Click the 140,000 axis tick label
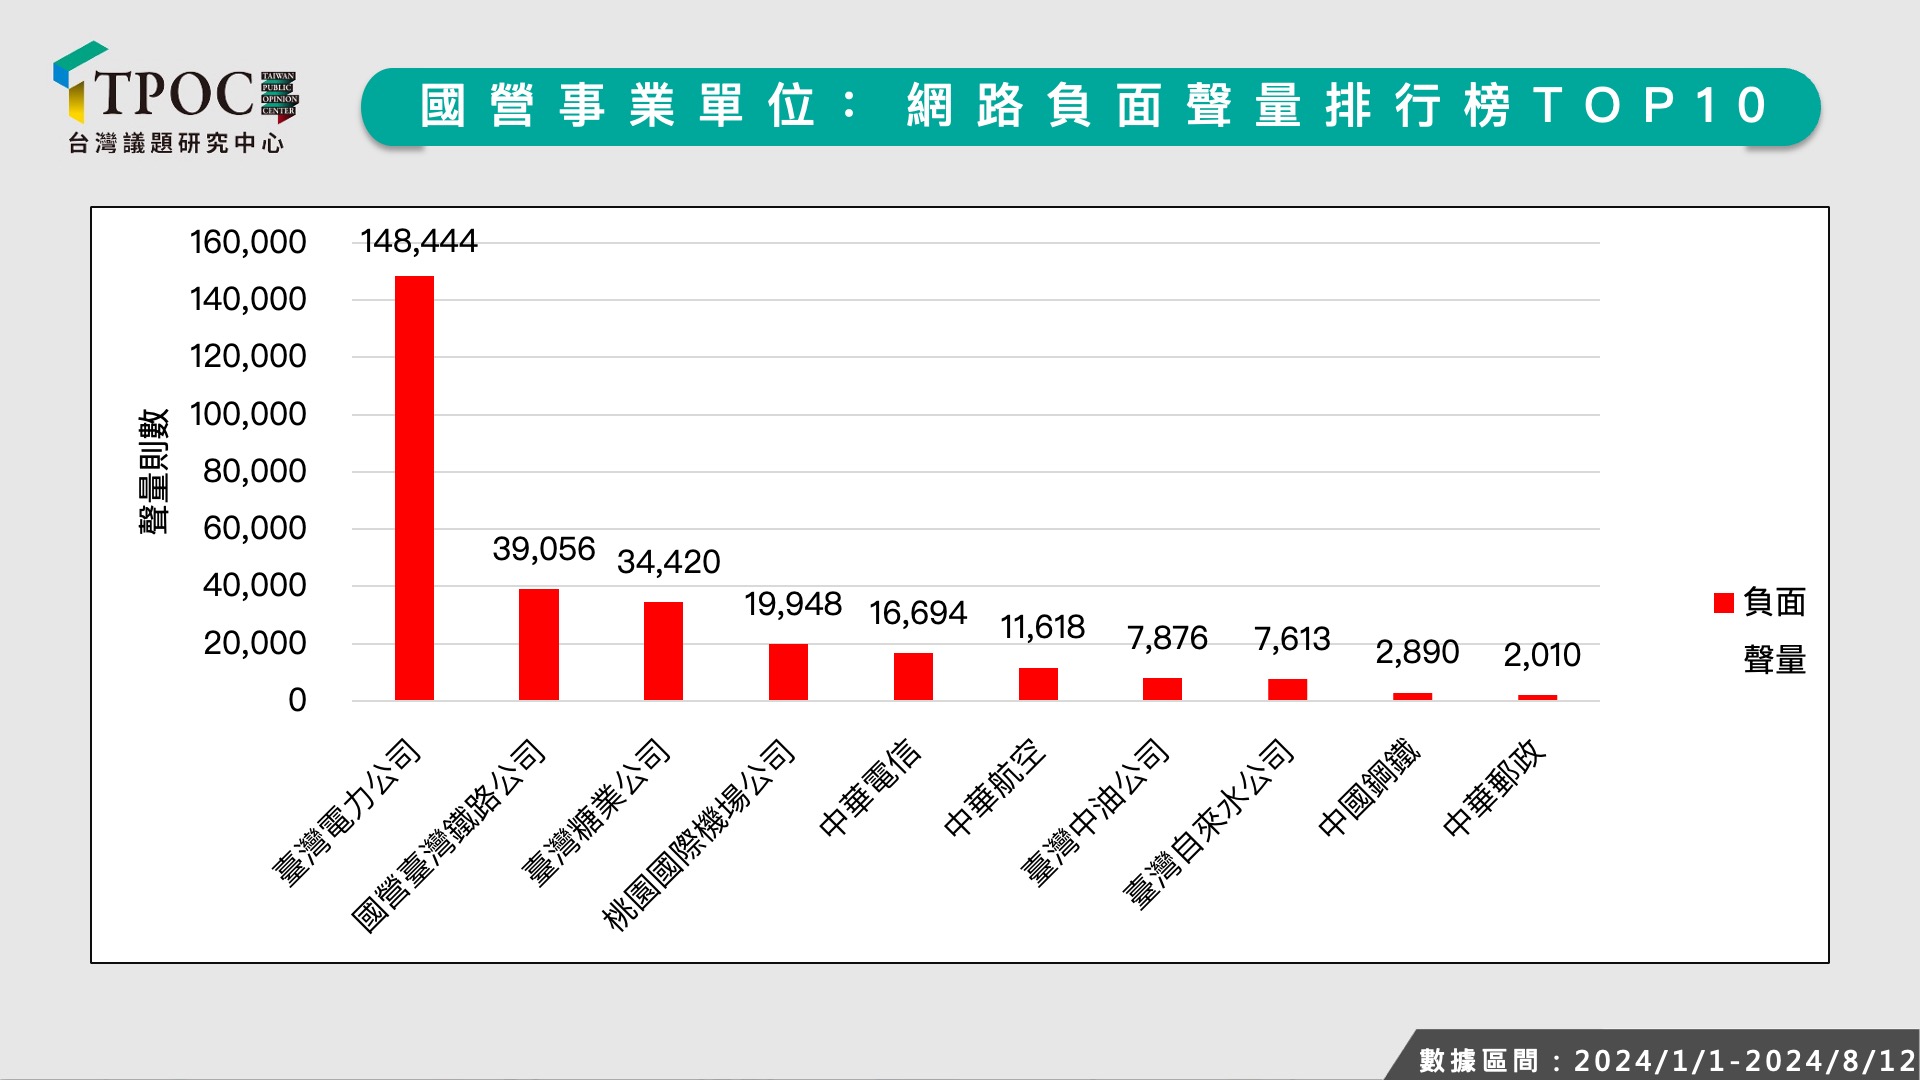1920x1080 pixels. click(x=248, y=299)
